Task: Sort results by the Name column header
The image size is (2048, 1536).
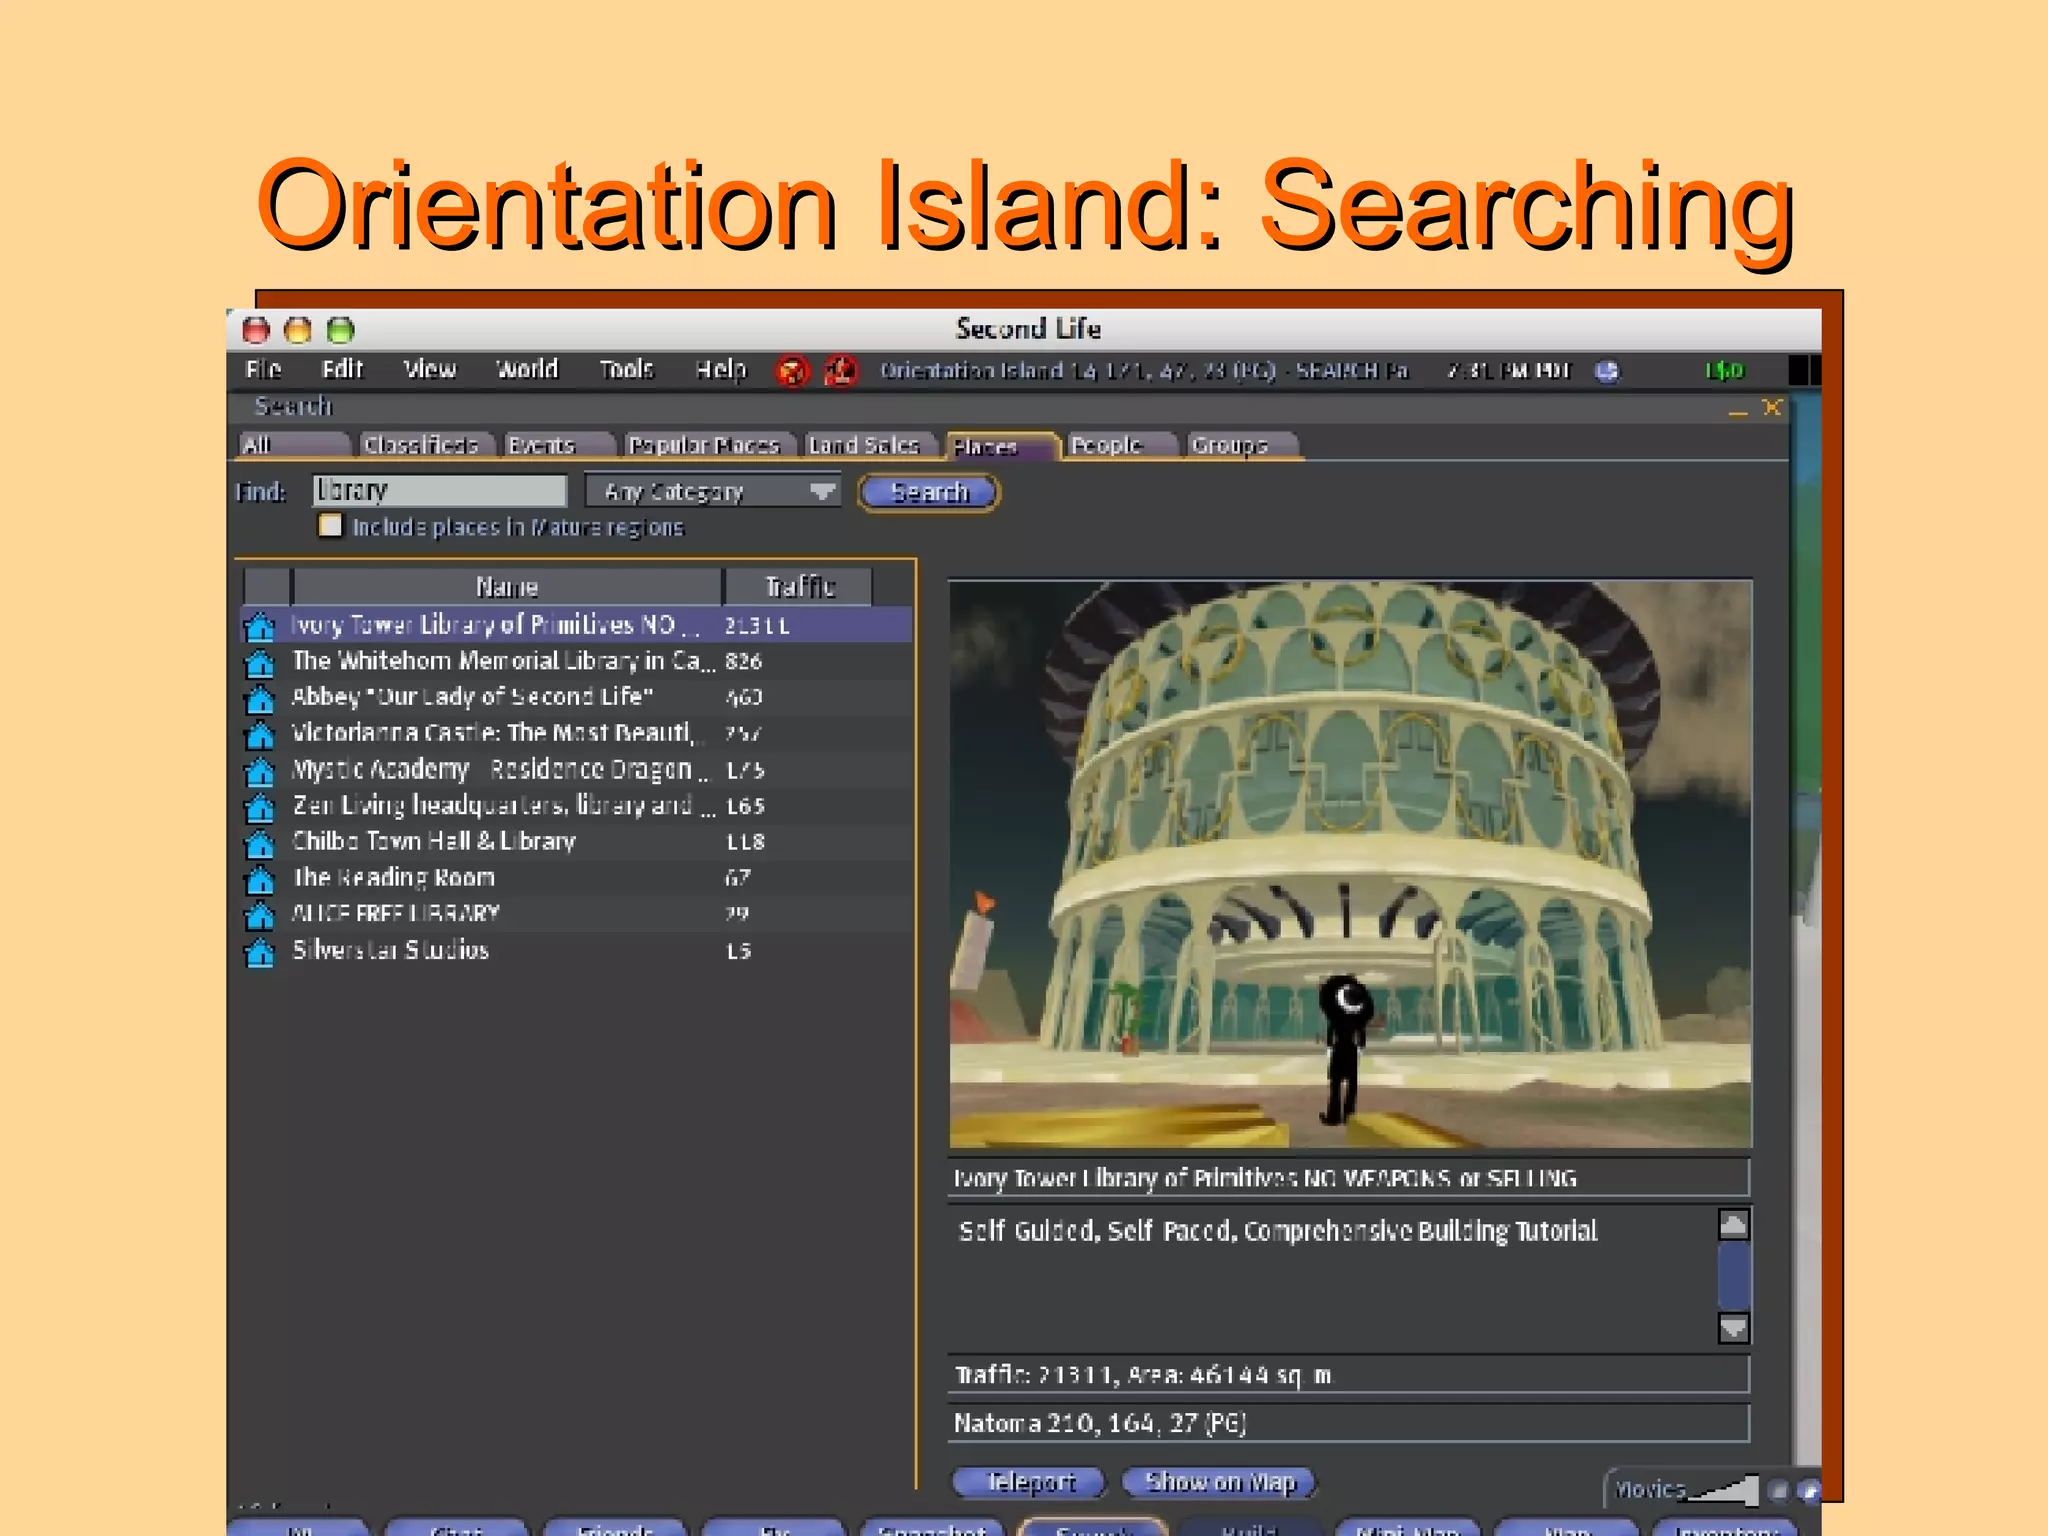Action: coord(507,587)
